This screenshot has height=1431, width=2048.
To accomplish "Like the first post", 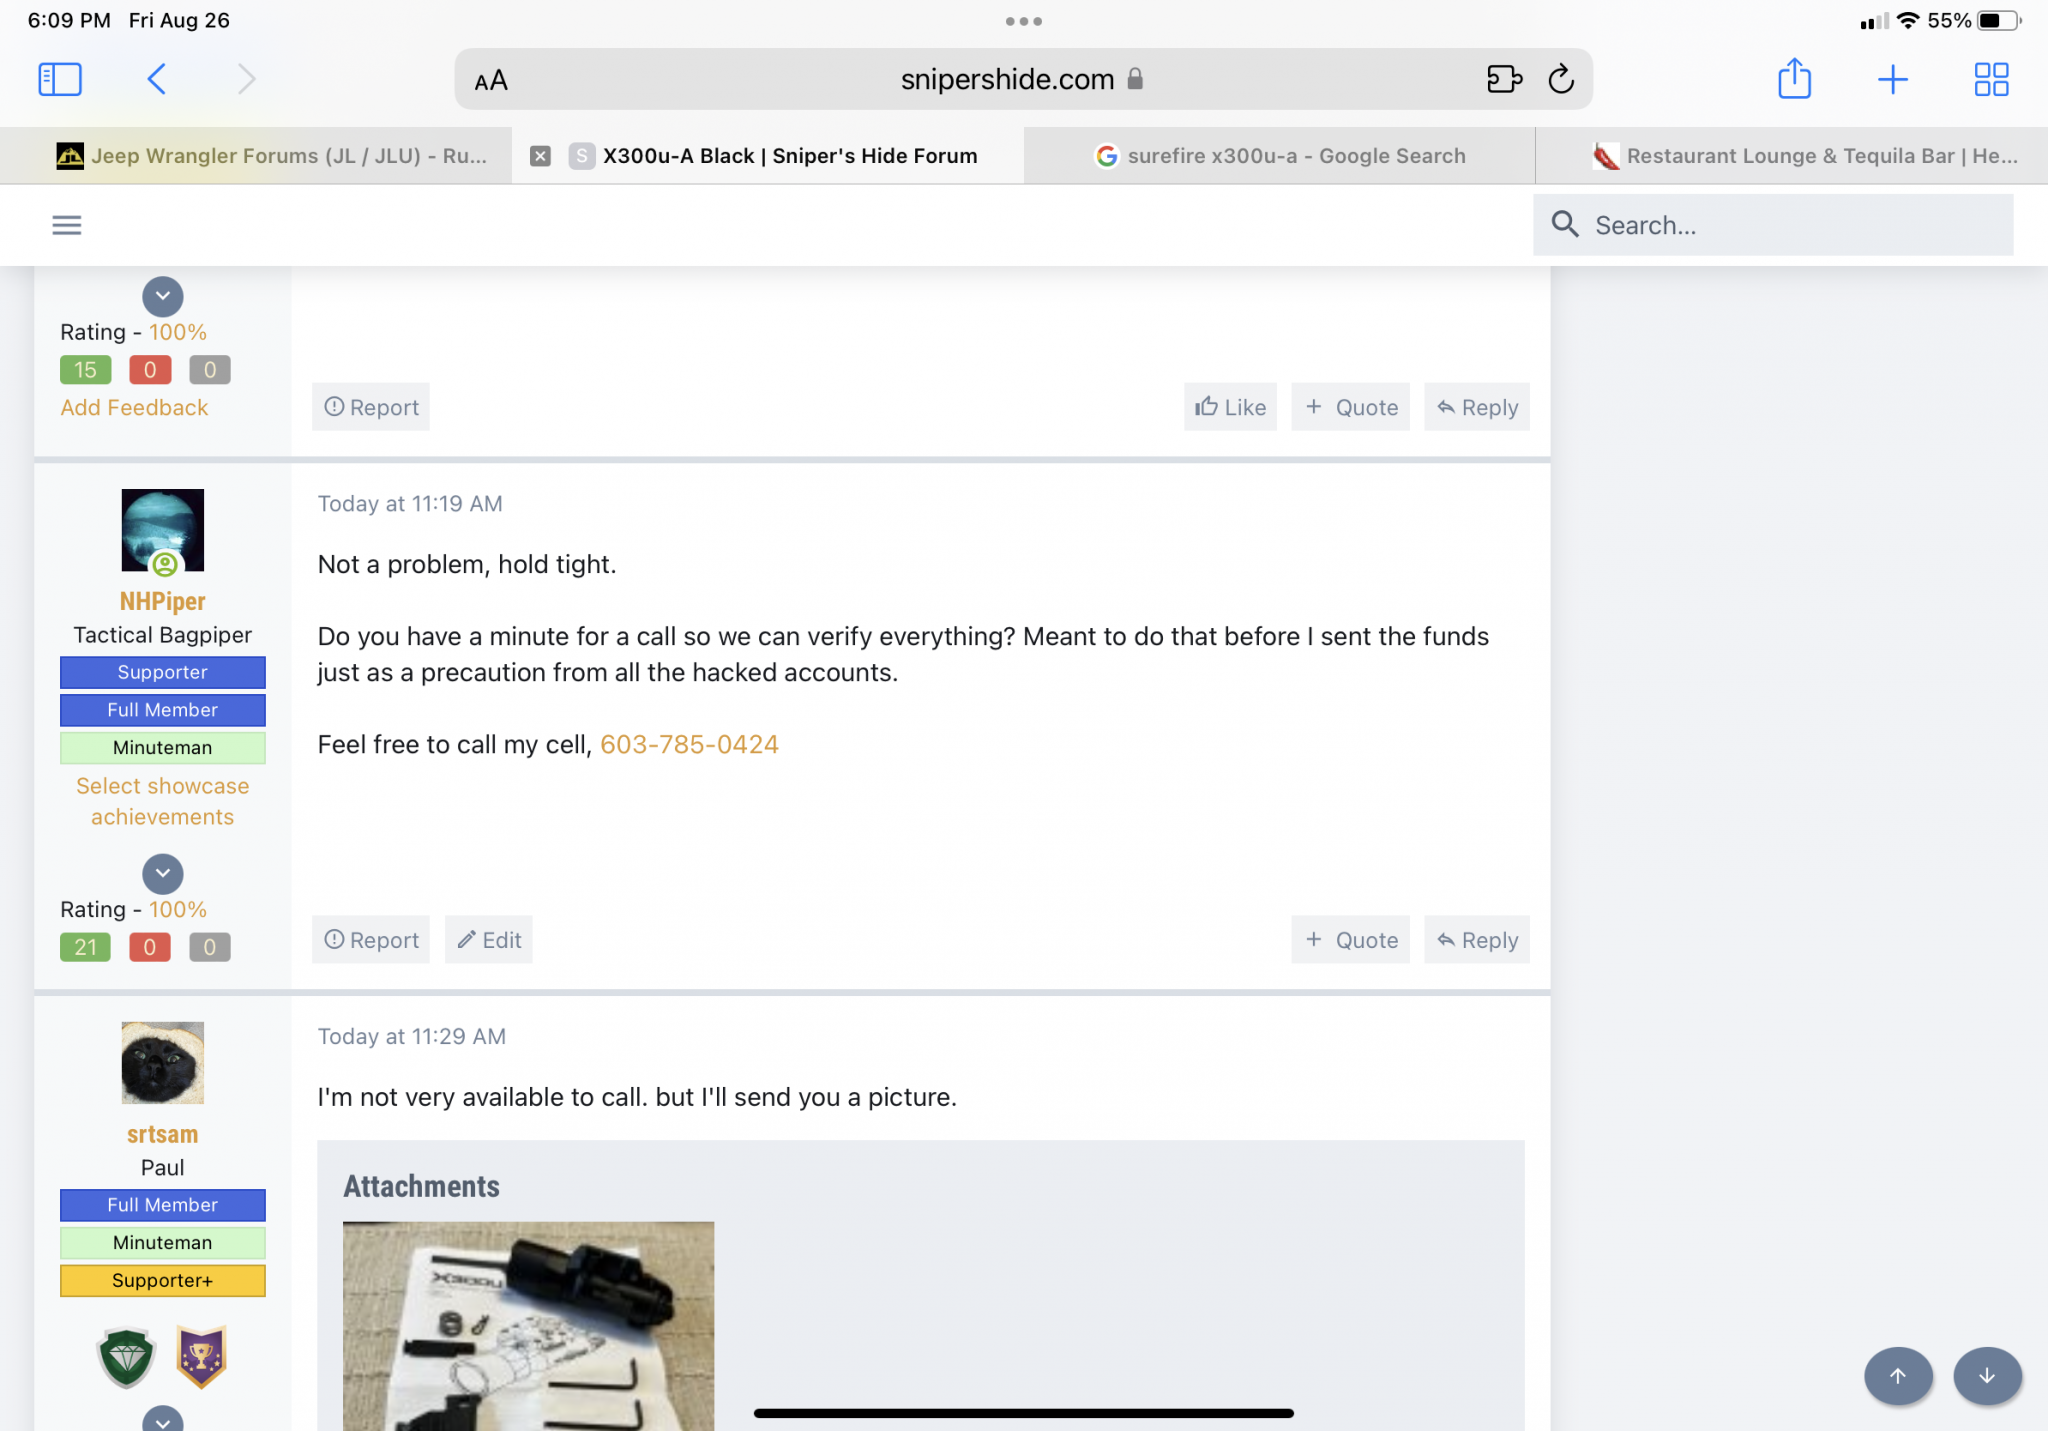I will tap(1230, 407).
